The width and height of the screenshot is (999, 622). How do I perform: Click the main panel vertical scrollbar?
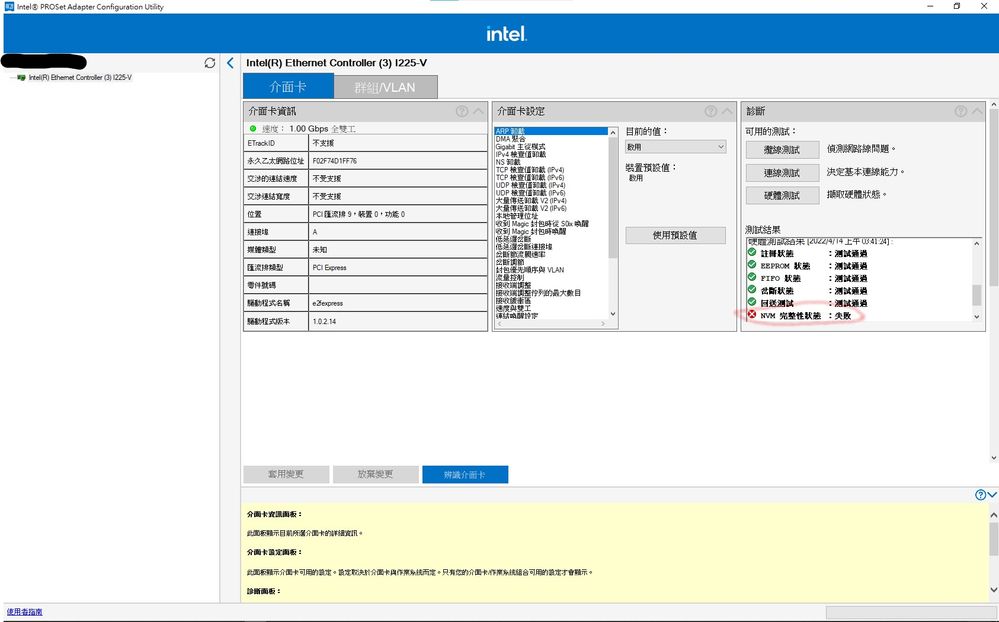[993, 197]
